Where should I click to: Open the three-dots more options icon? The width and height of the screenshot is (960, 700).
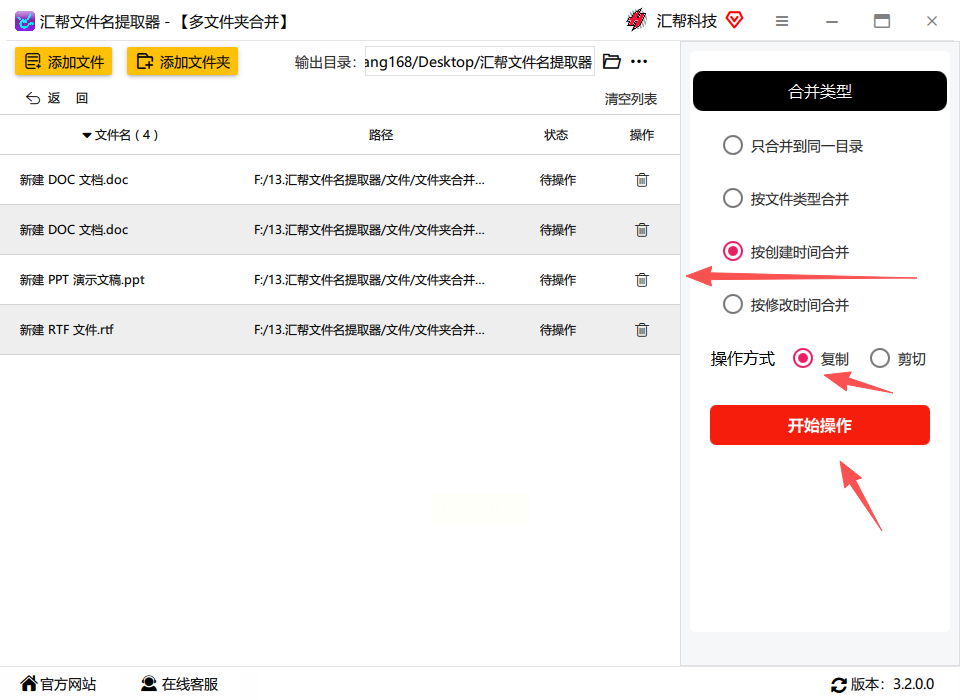pos(639,61)
